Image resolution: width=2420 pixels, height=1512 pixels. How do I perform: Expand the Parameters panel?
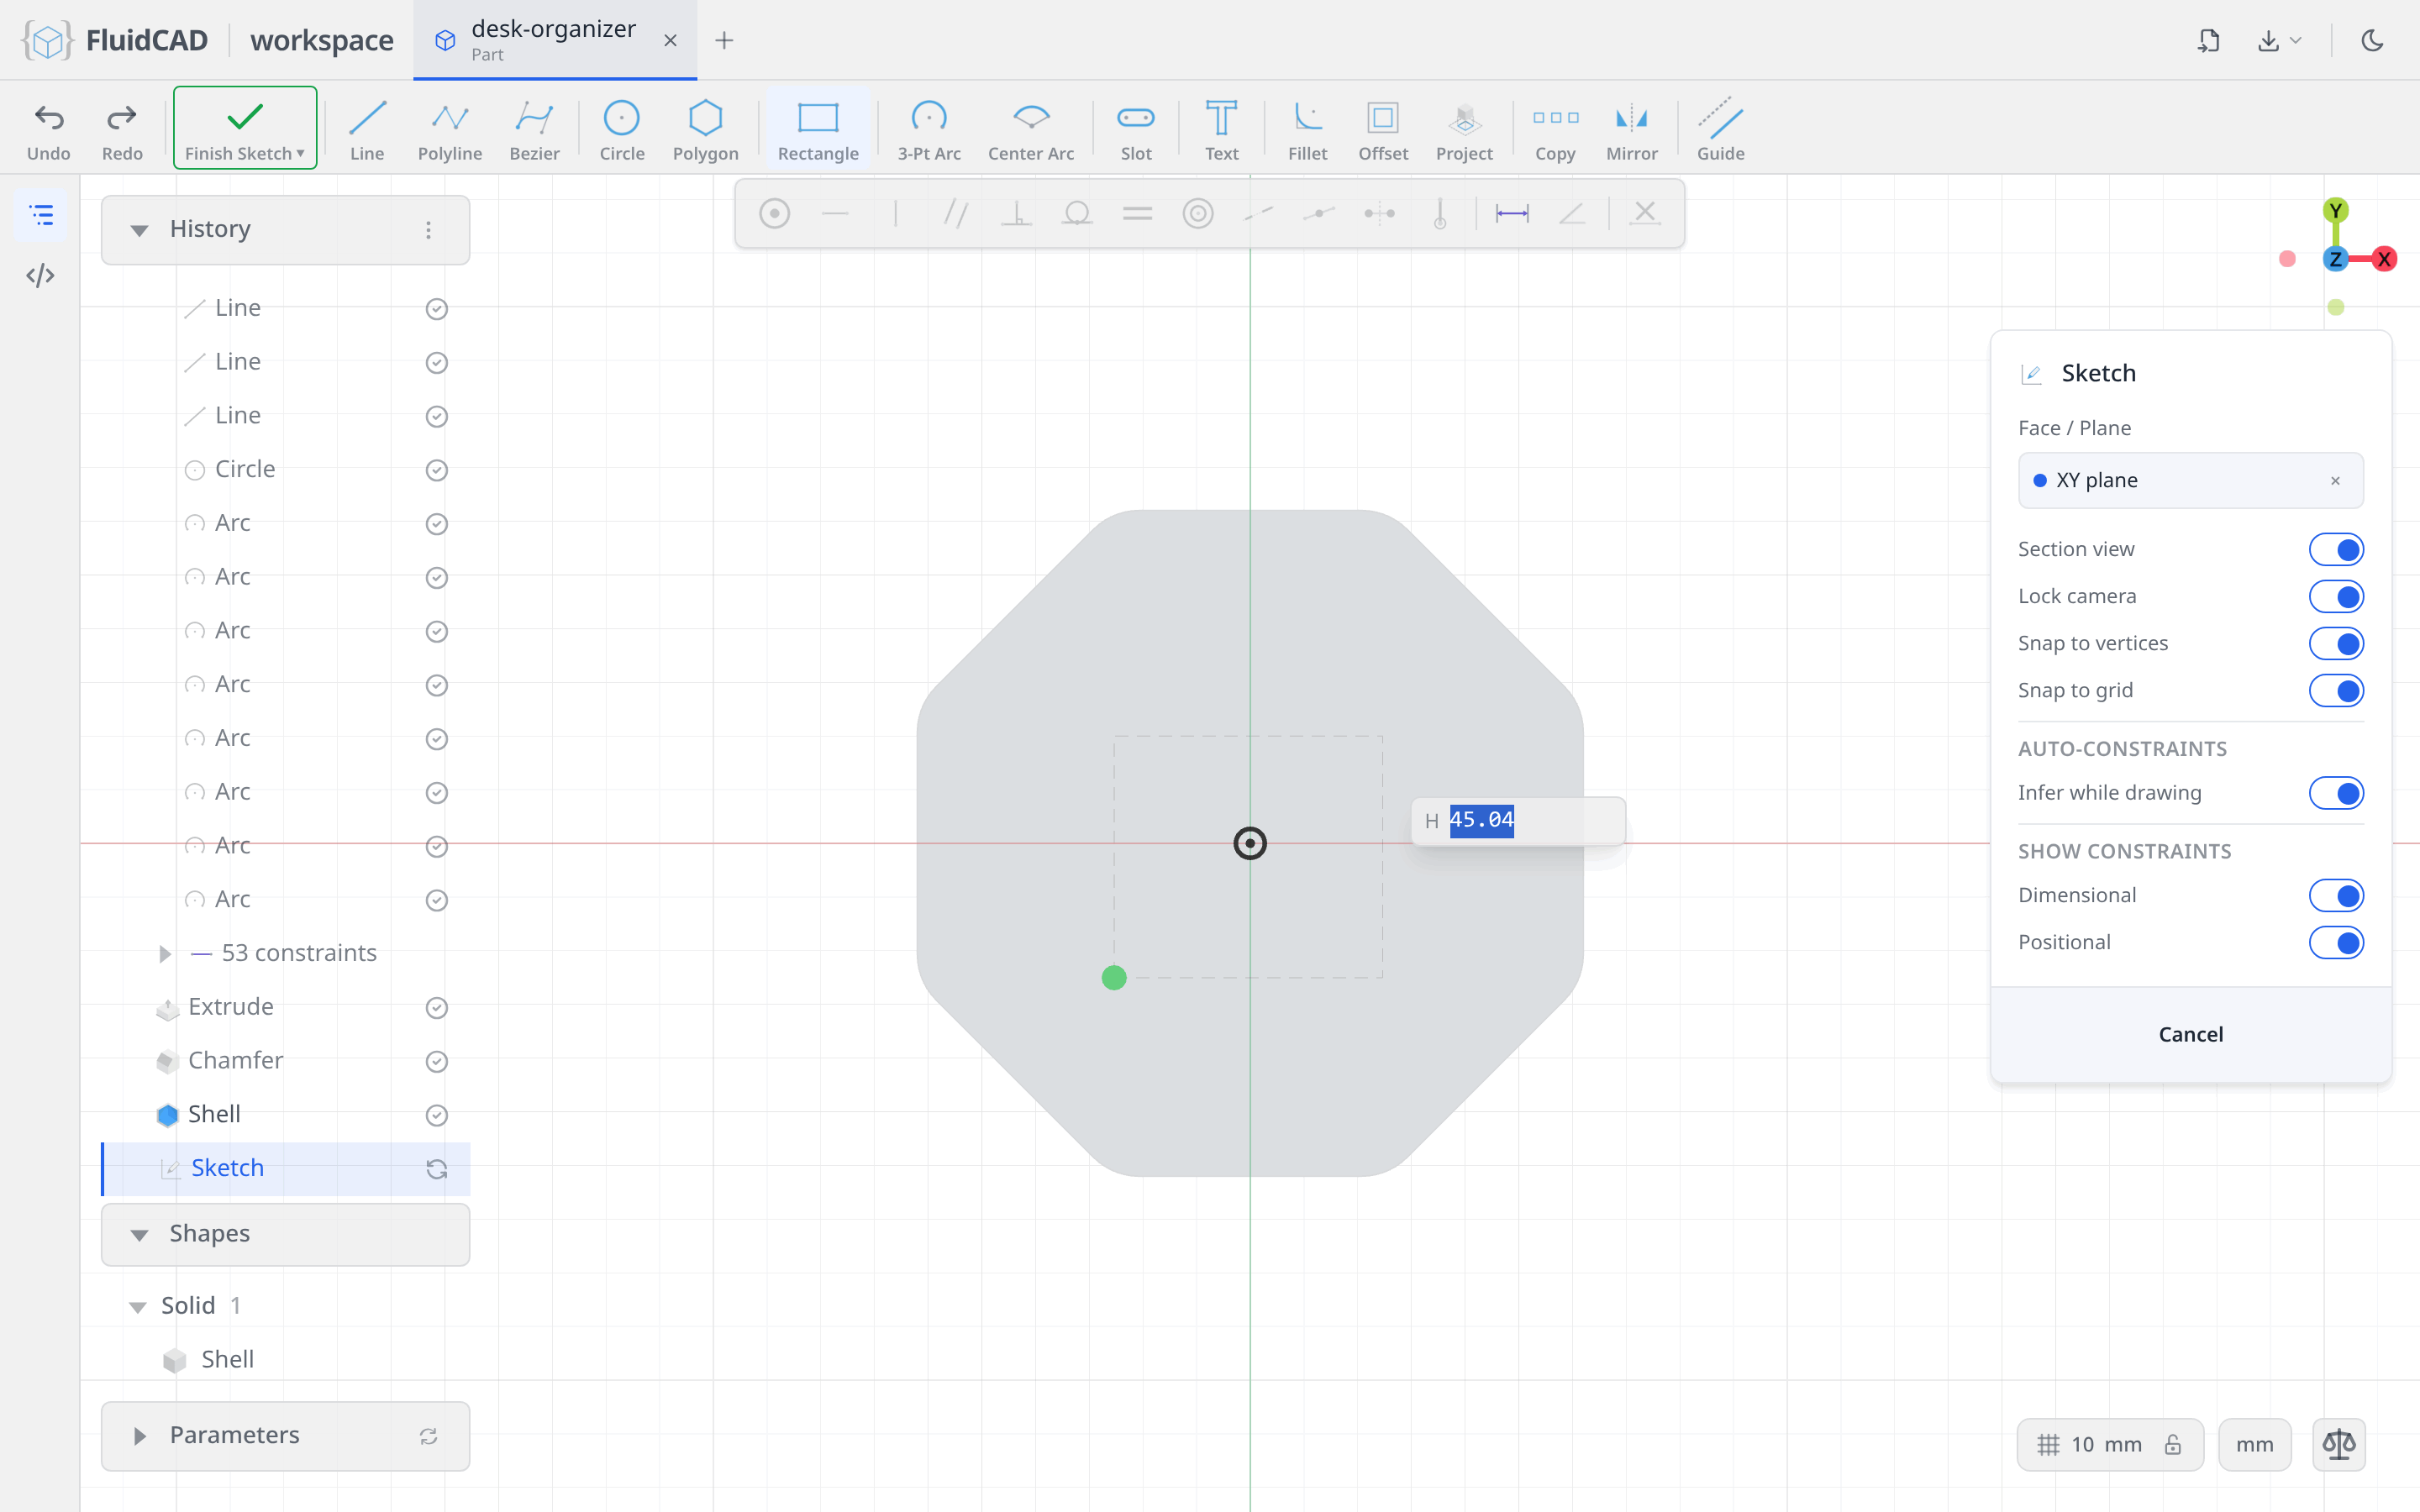(139, 1436)
